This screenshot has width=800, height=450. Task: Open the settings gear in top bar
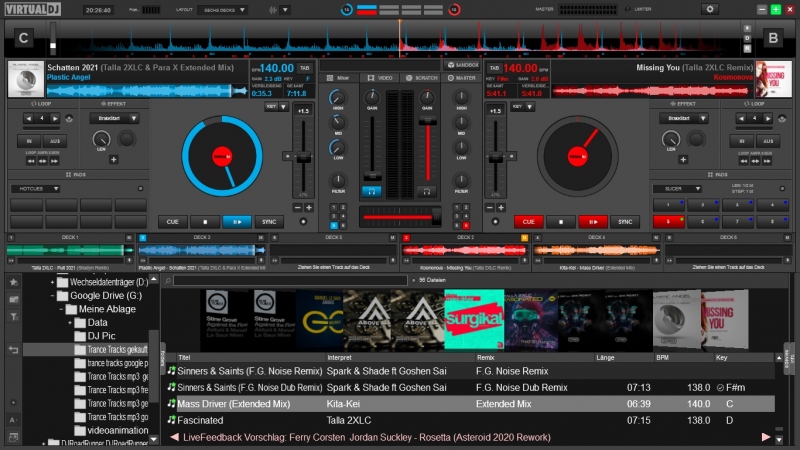point(711,9)
